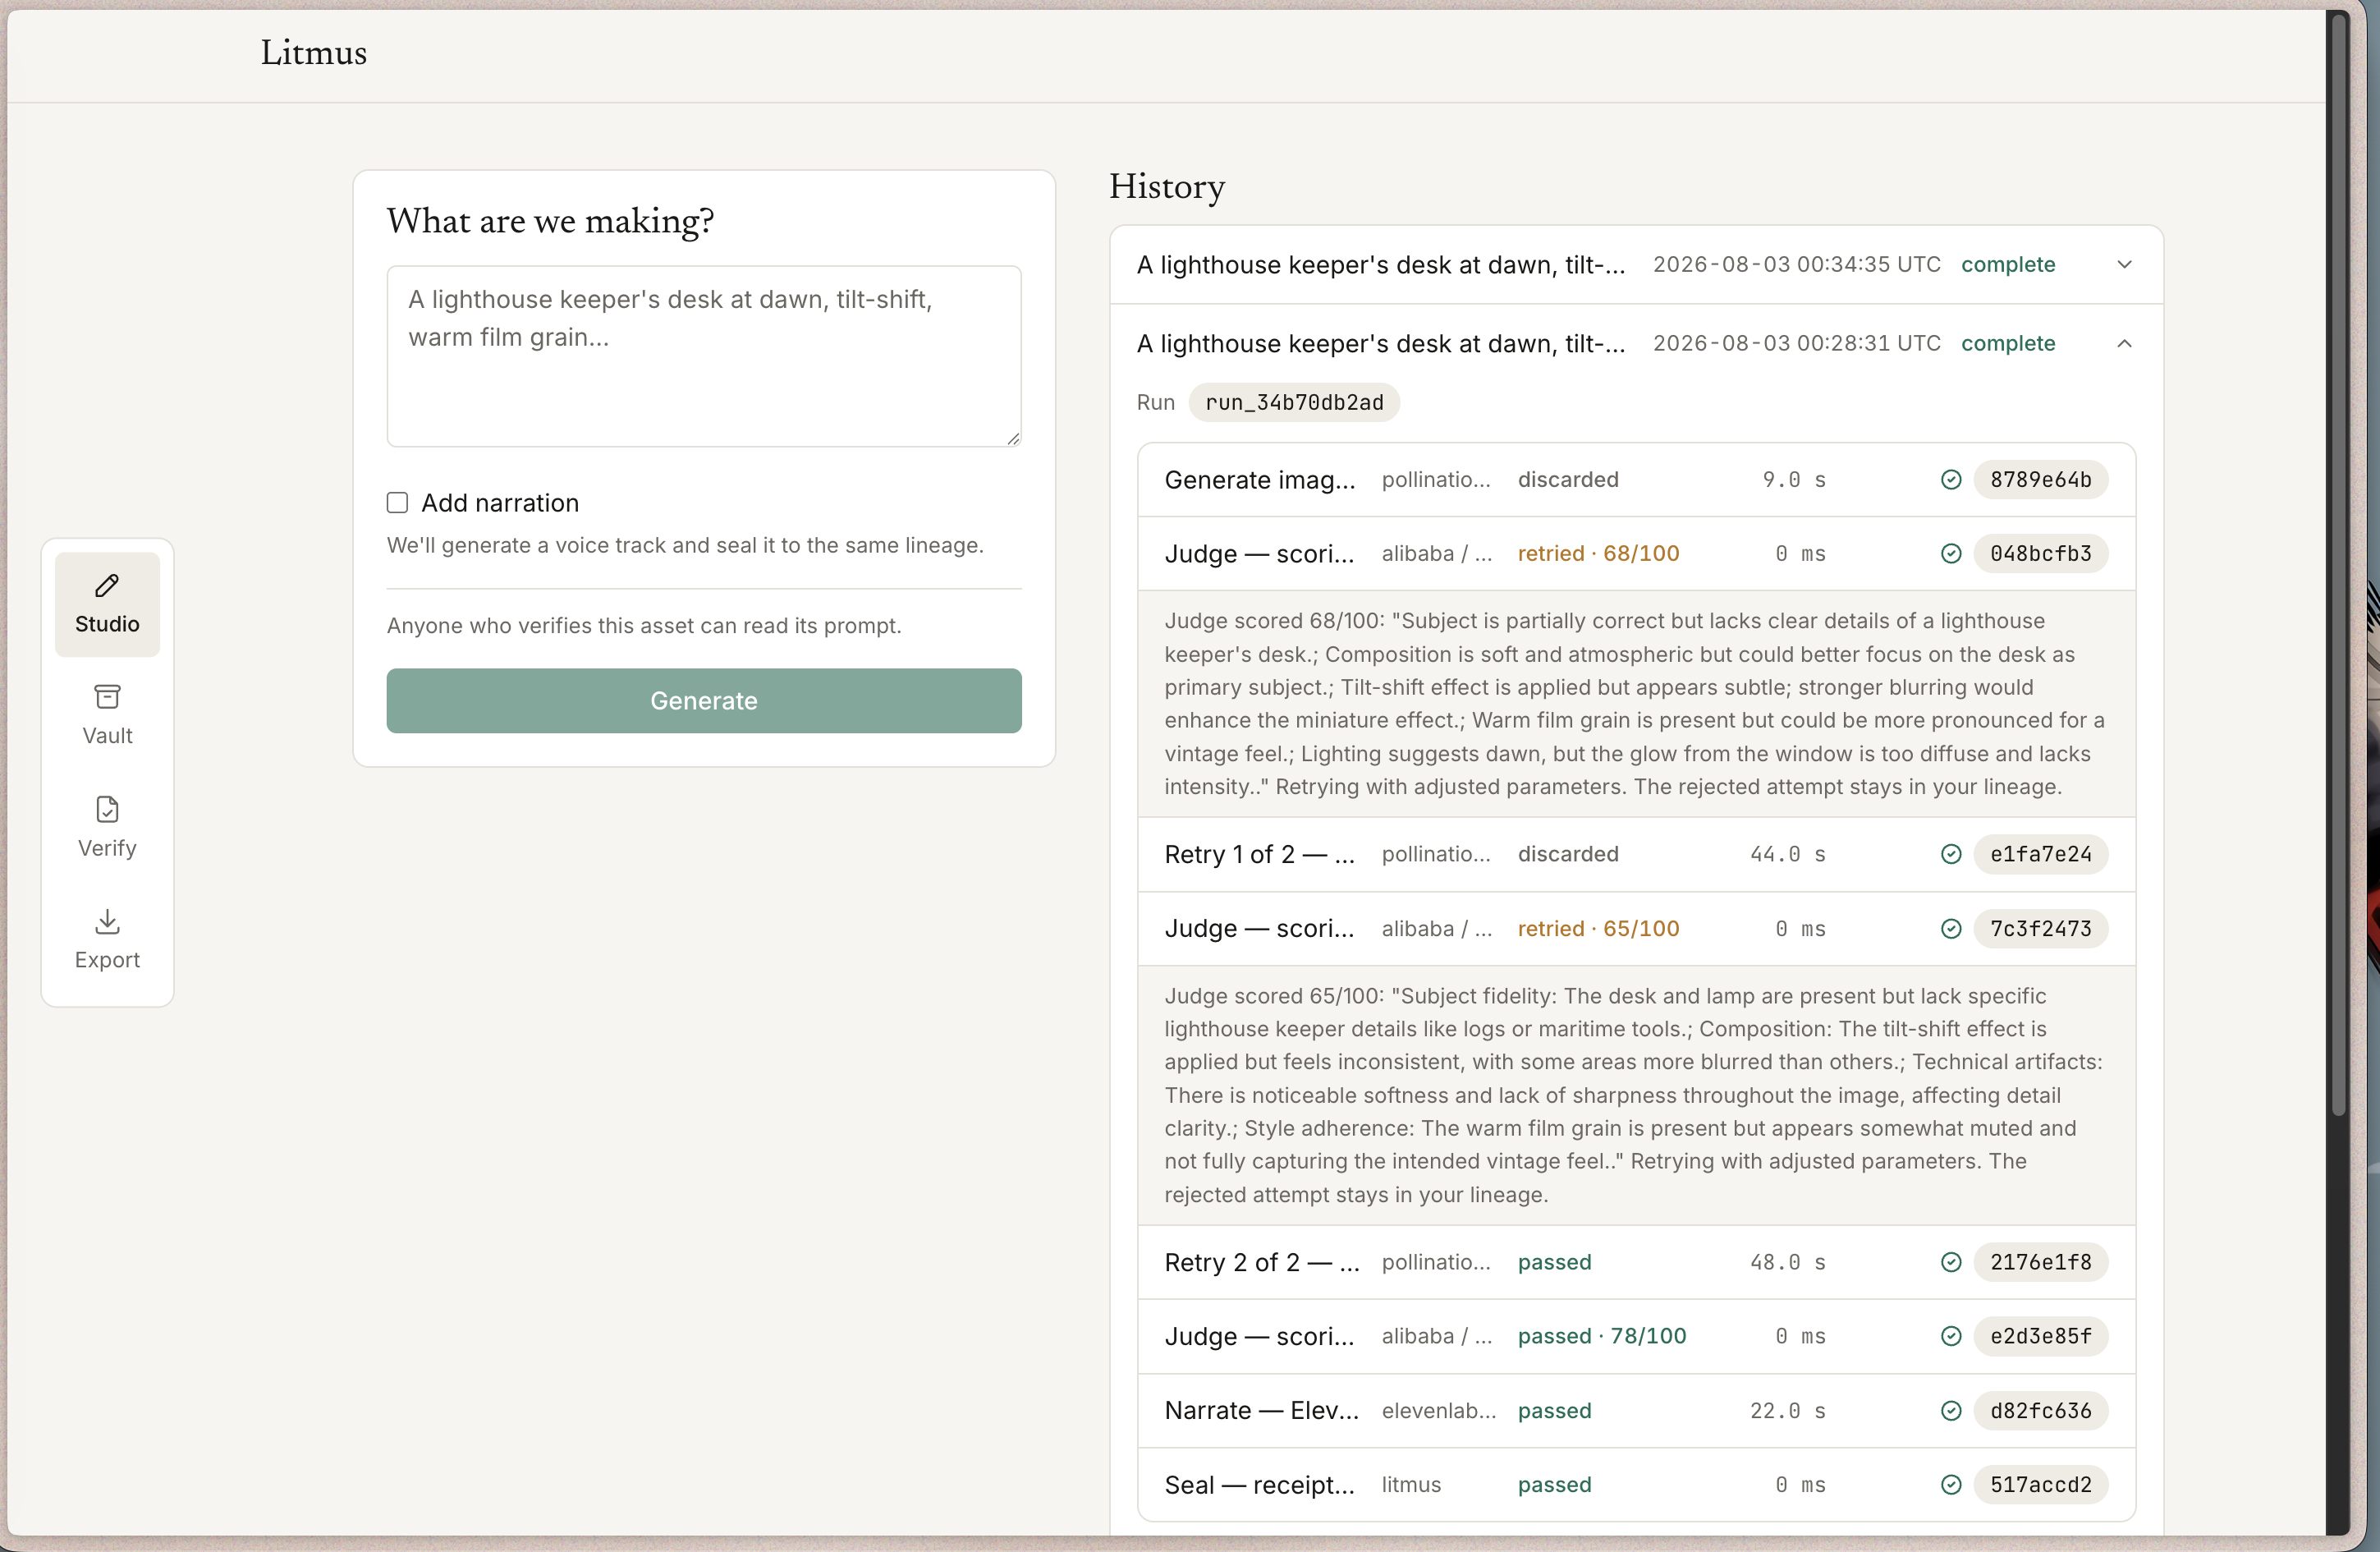Click the History heading

[1166, 187]
